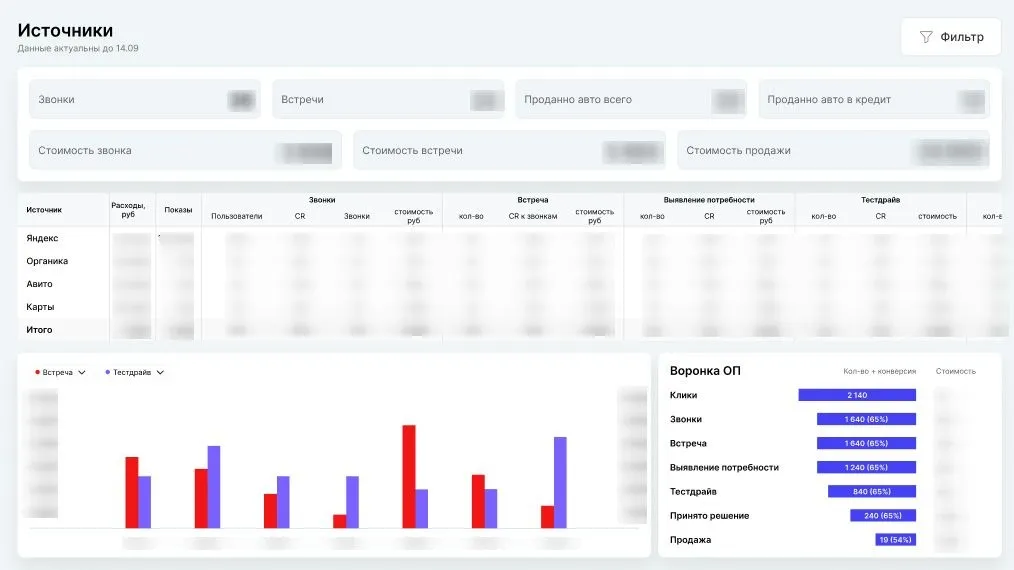Select the Проданно авто в кредит card
This screenshot has width=1014, height=570.
873,100
